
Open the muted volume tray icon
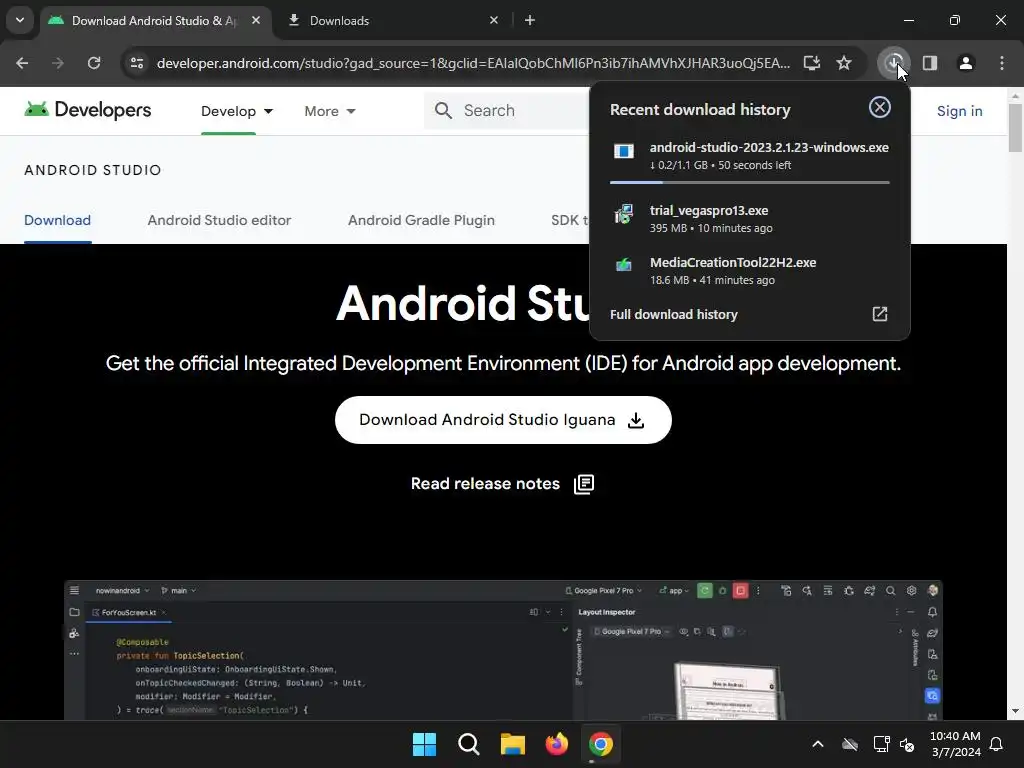point(907,744)
